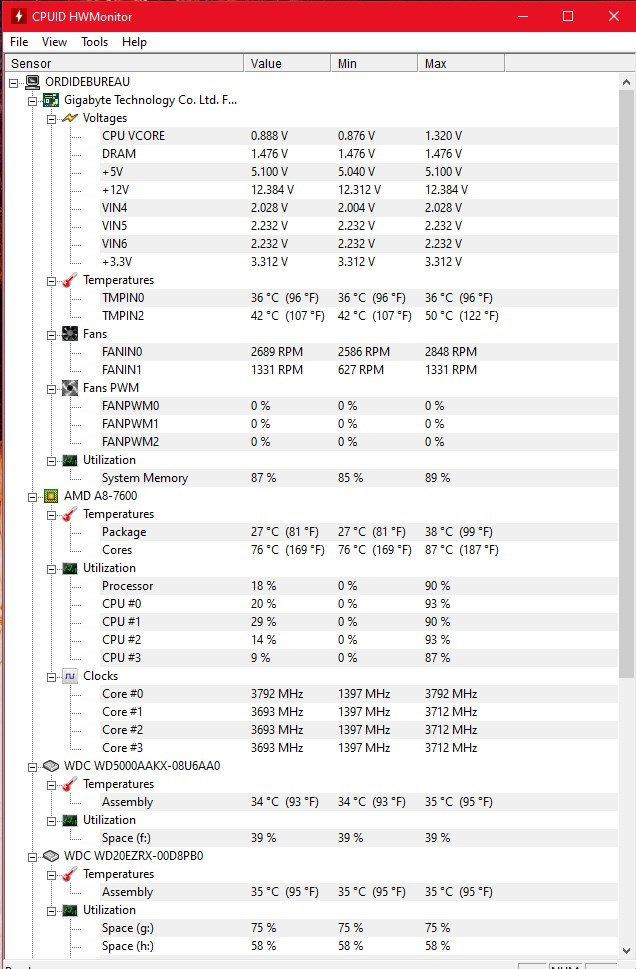Click the ORDIDEBUREAU computer icon
This screenshot has height=969, width=636.
point(33,82)
